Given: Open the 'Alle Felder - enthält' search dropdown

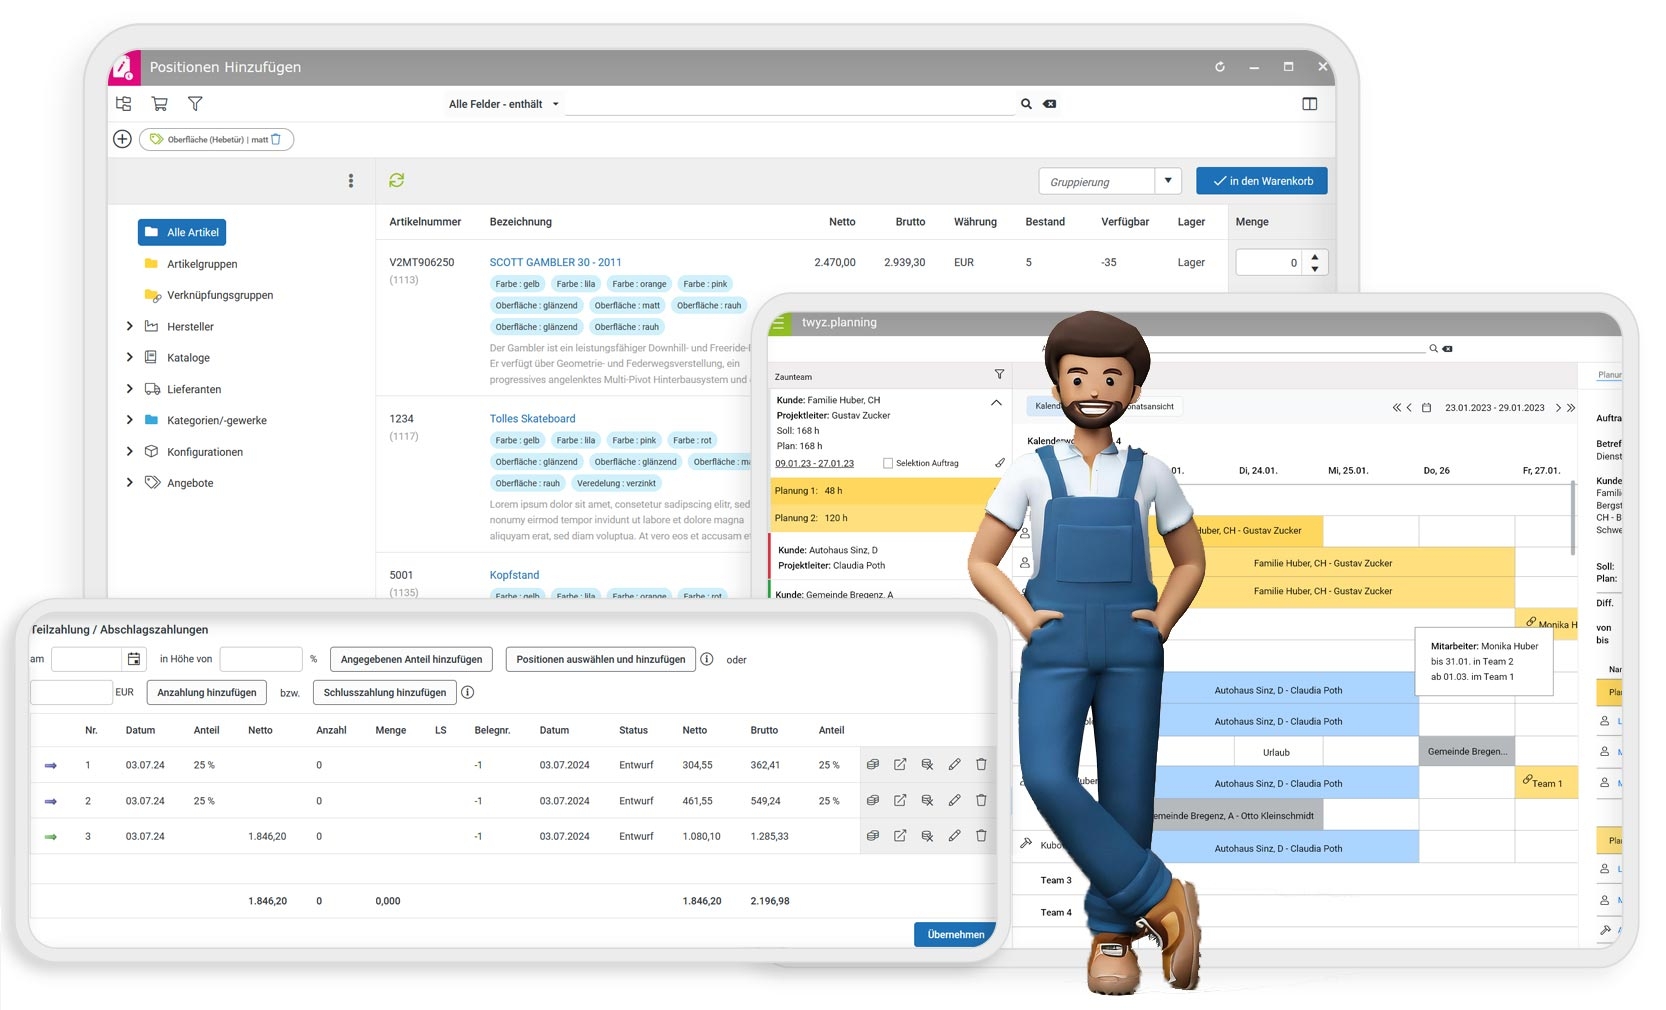Looking at the screenshot, I should point(504,104).
